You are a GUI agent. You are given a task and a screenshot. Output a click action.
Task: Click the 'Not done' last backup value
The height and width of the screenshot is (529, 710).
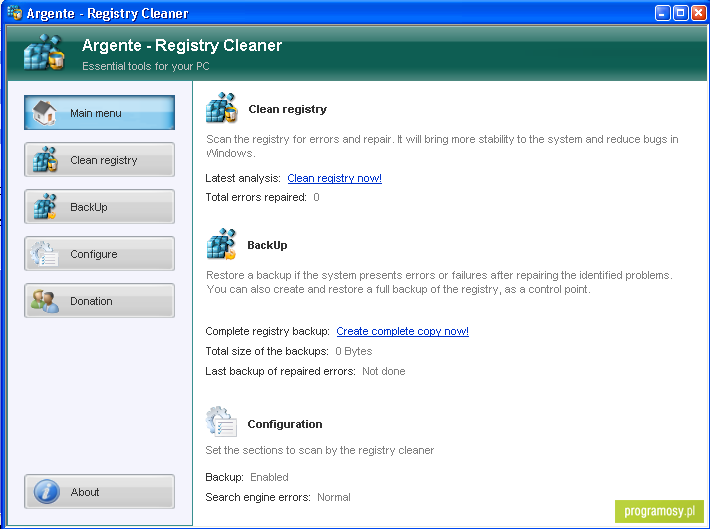(384, 371)
